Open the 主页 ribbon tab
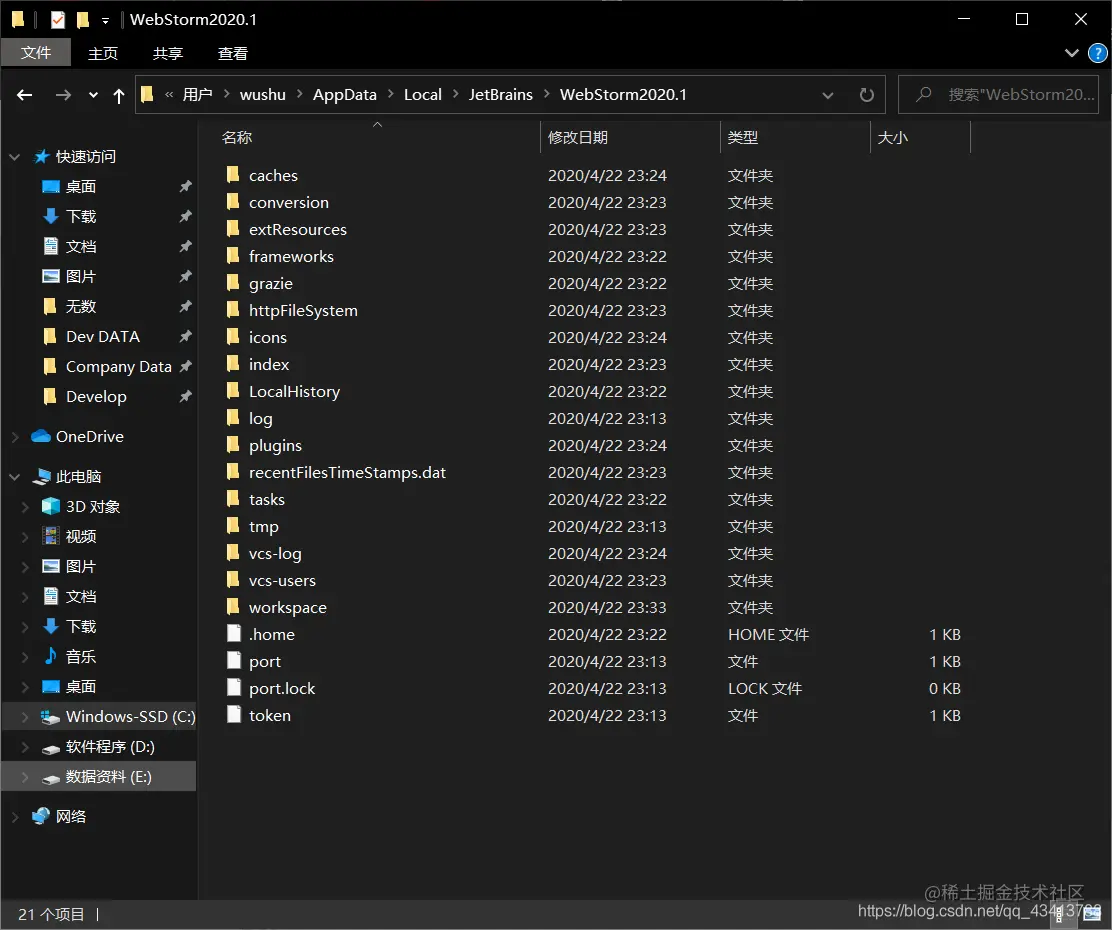This screenshot has height=930, width=1112. click(x=103, y=53)
